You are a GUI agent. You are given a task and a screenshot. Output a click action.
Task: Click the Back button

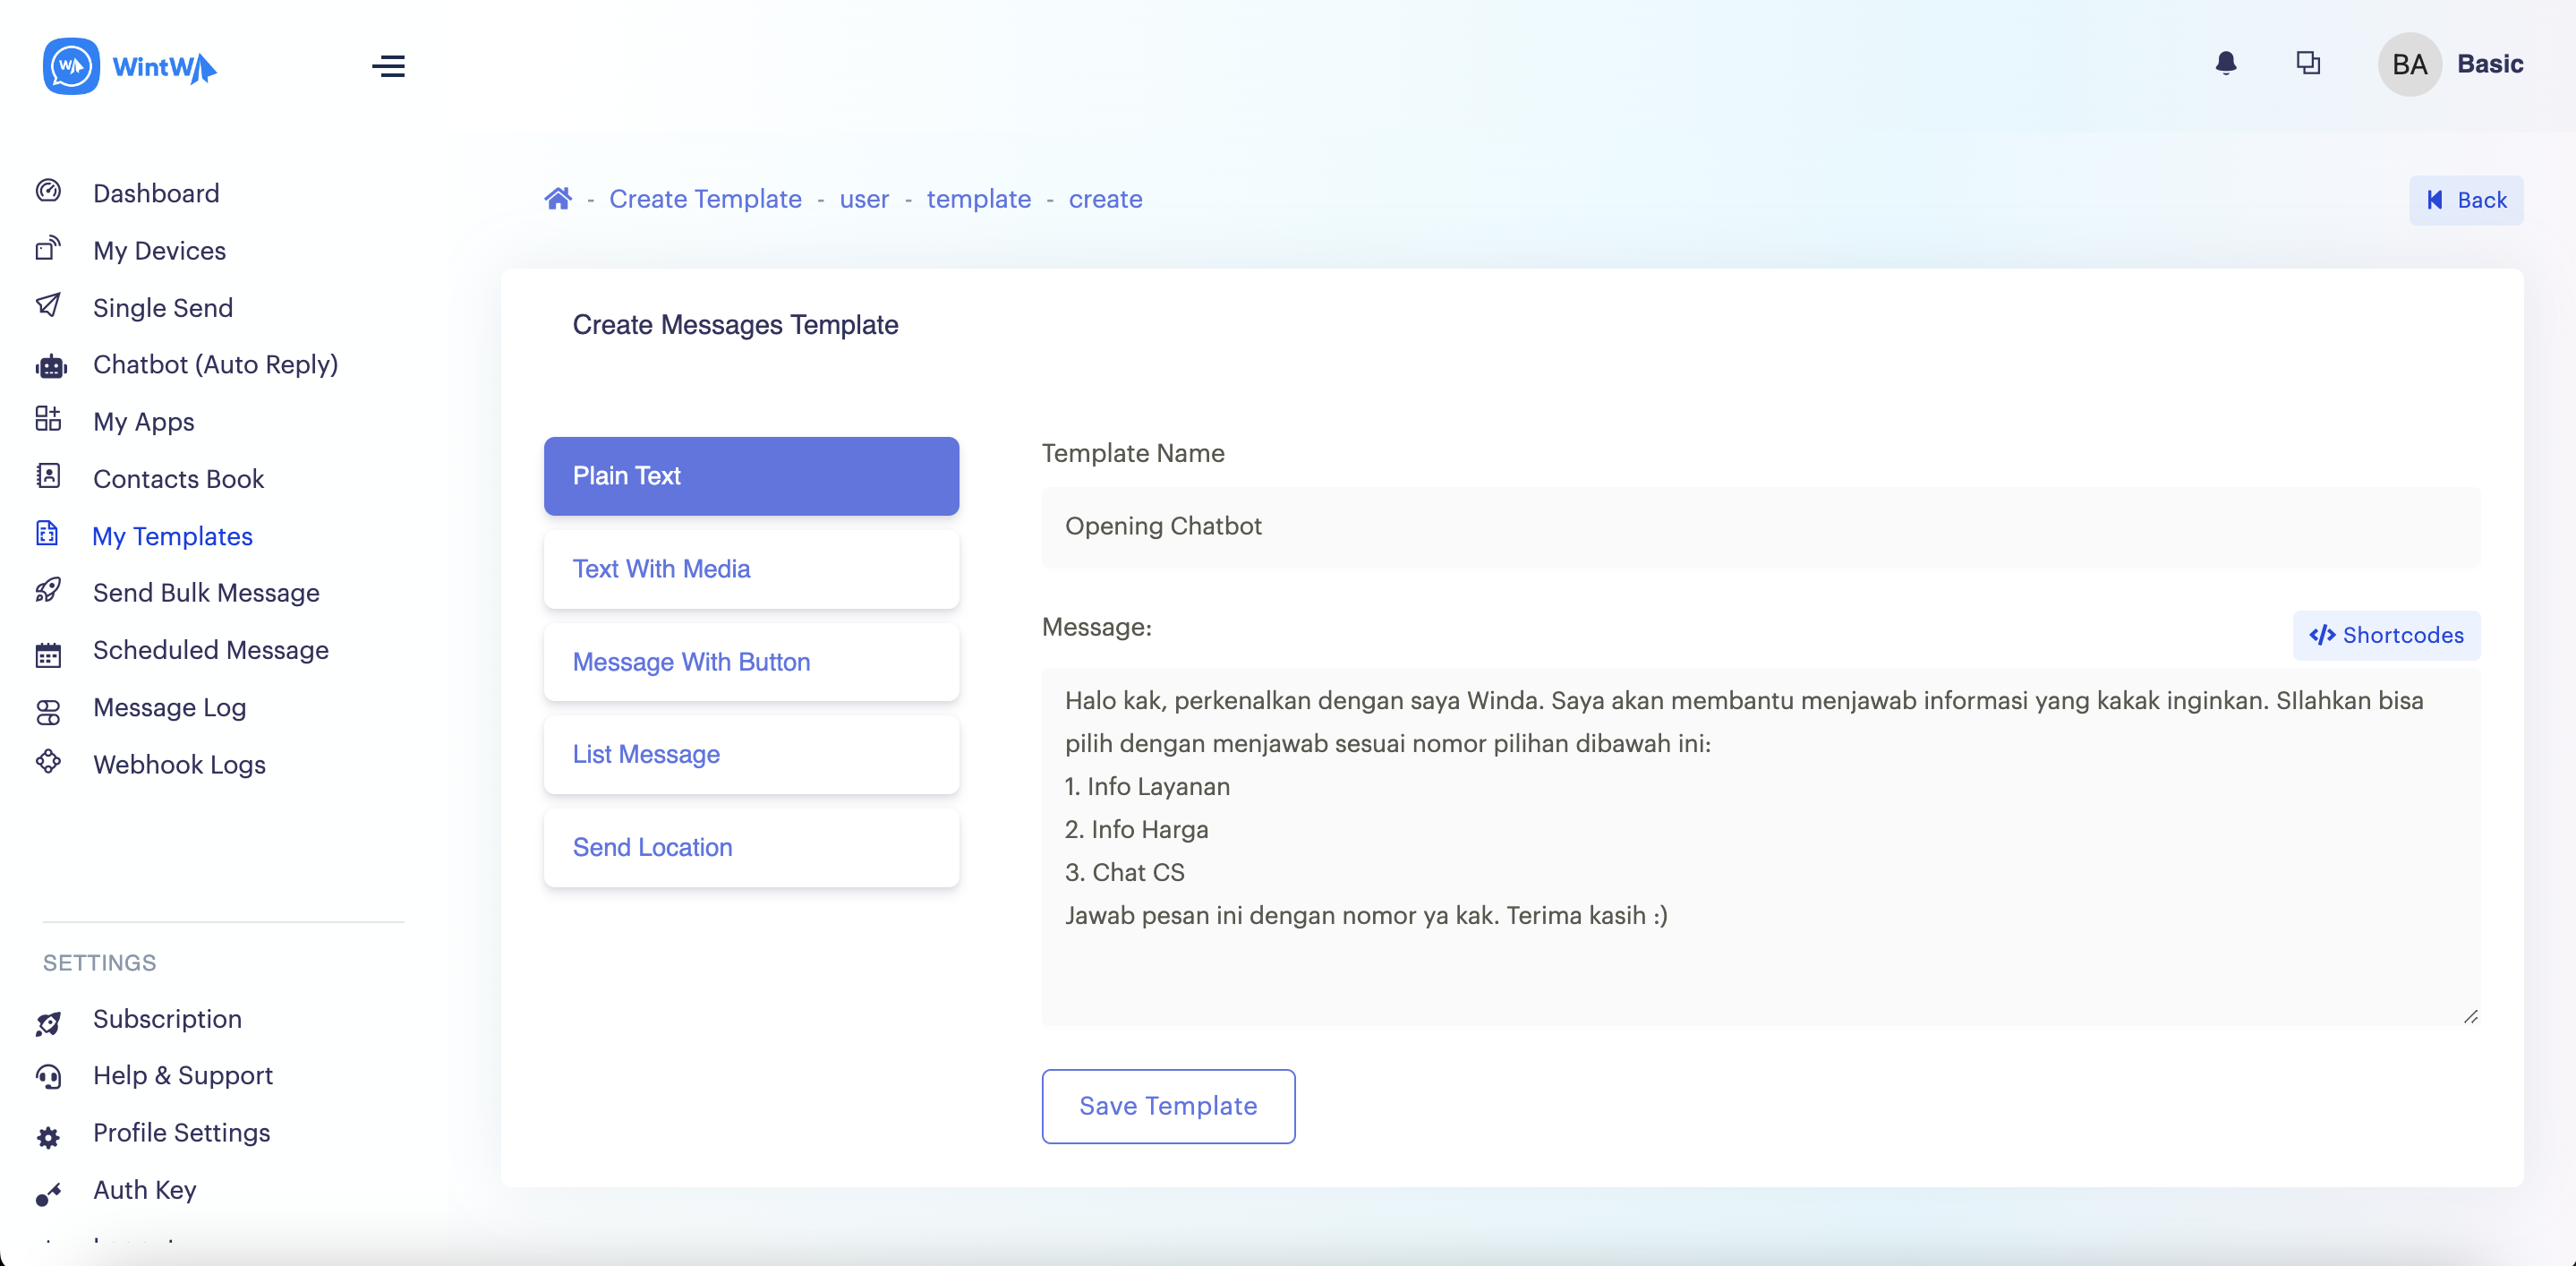click(x=2465, y=200)
